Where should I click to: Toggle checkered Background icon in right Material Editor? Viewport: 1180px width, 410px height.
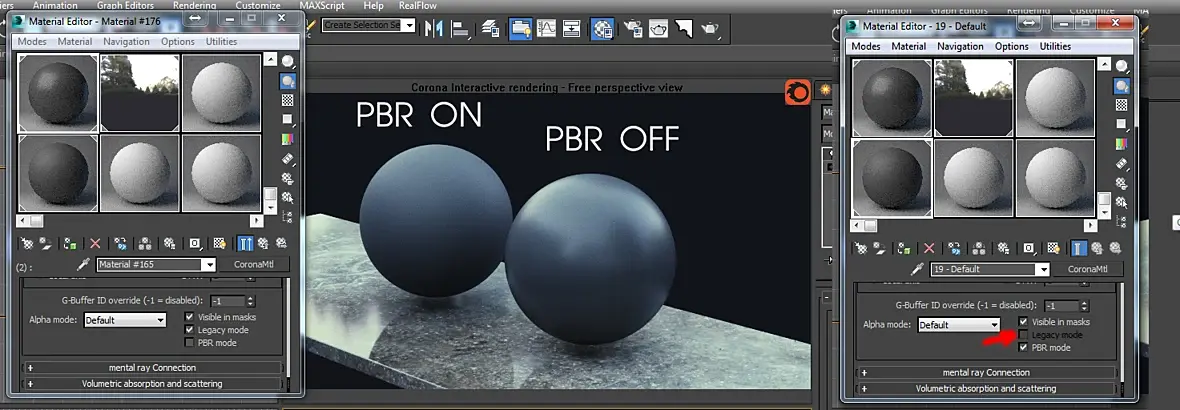click(x=1121, y=105)
